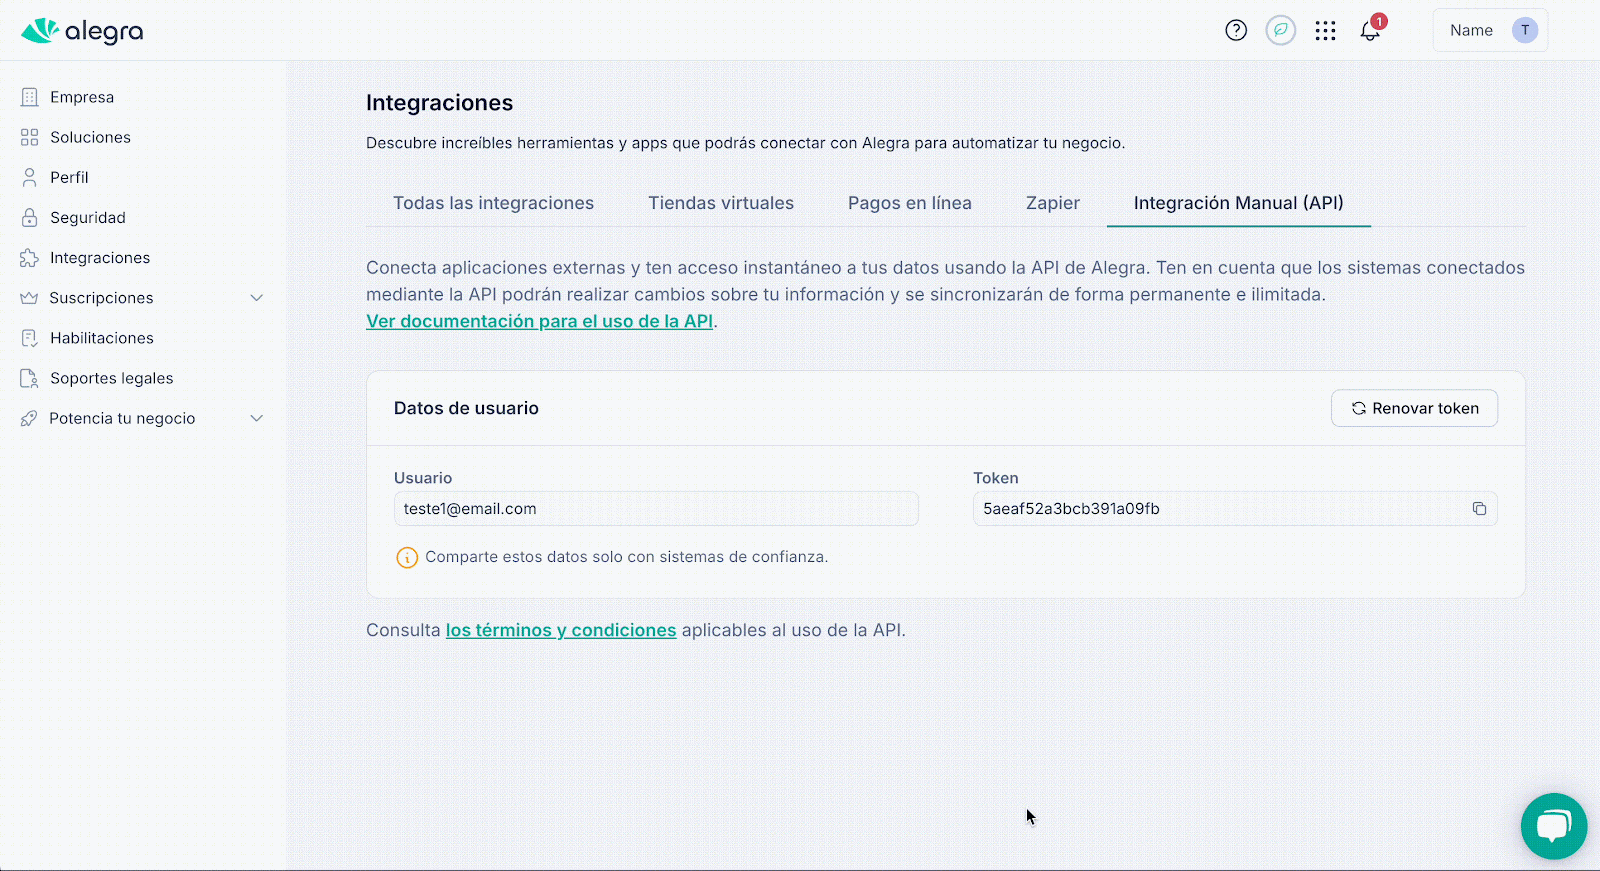Click the Token value field
The image size is (1600, 871).
coord(1235,509)
